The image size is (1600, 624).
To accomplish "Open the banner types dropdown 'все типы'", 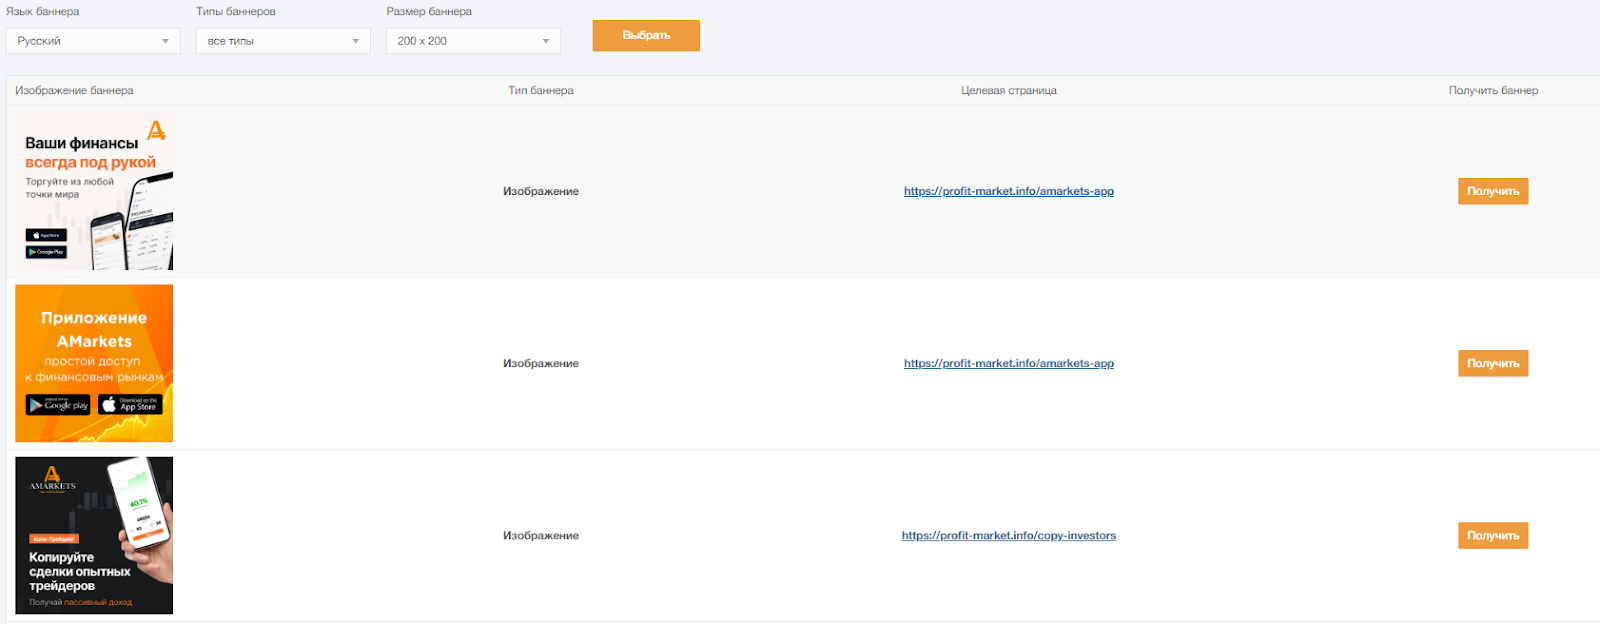I will tap(283, 41).
